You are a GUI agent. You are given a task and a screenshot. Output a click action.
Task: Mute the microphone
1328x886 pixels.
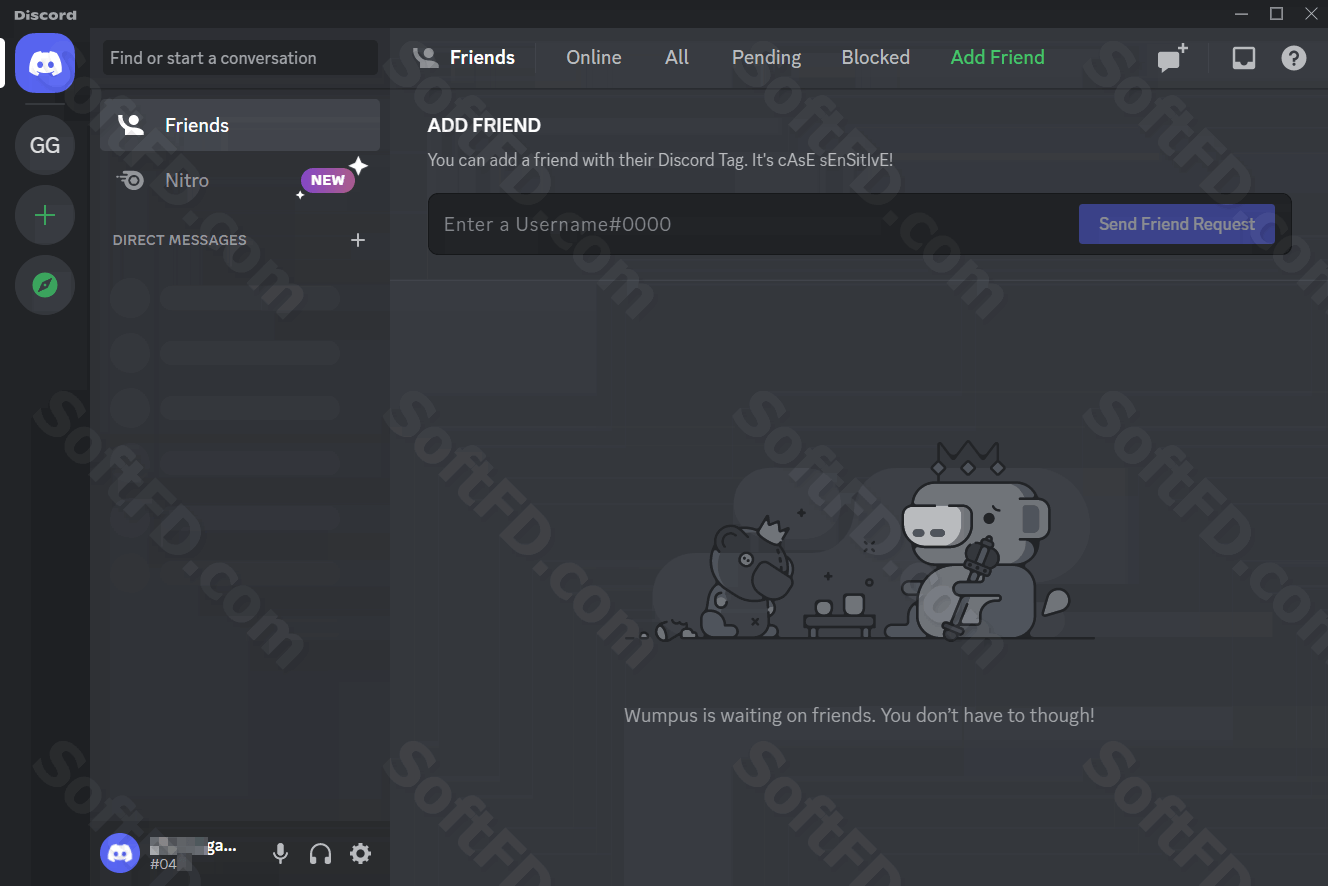click(x=281, y=853)
